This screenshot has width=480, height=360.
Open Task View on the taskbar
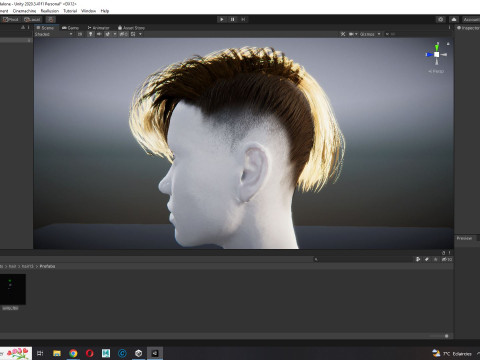coord(40,353)
